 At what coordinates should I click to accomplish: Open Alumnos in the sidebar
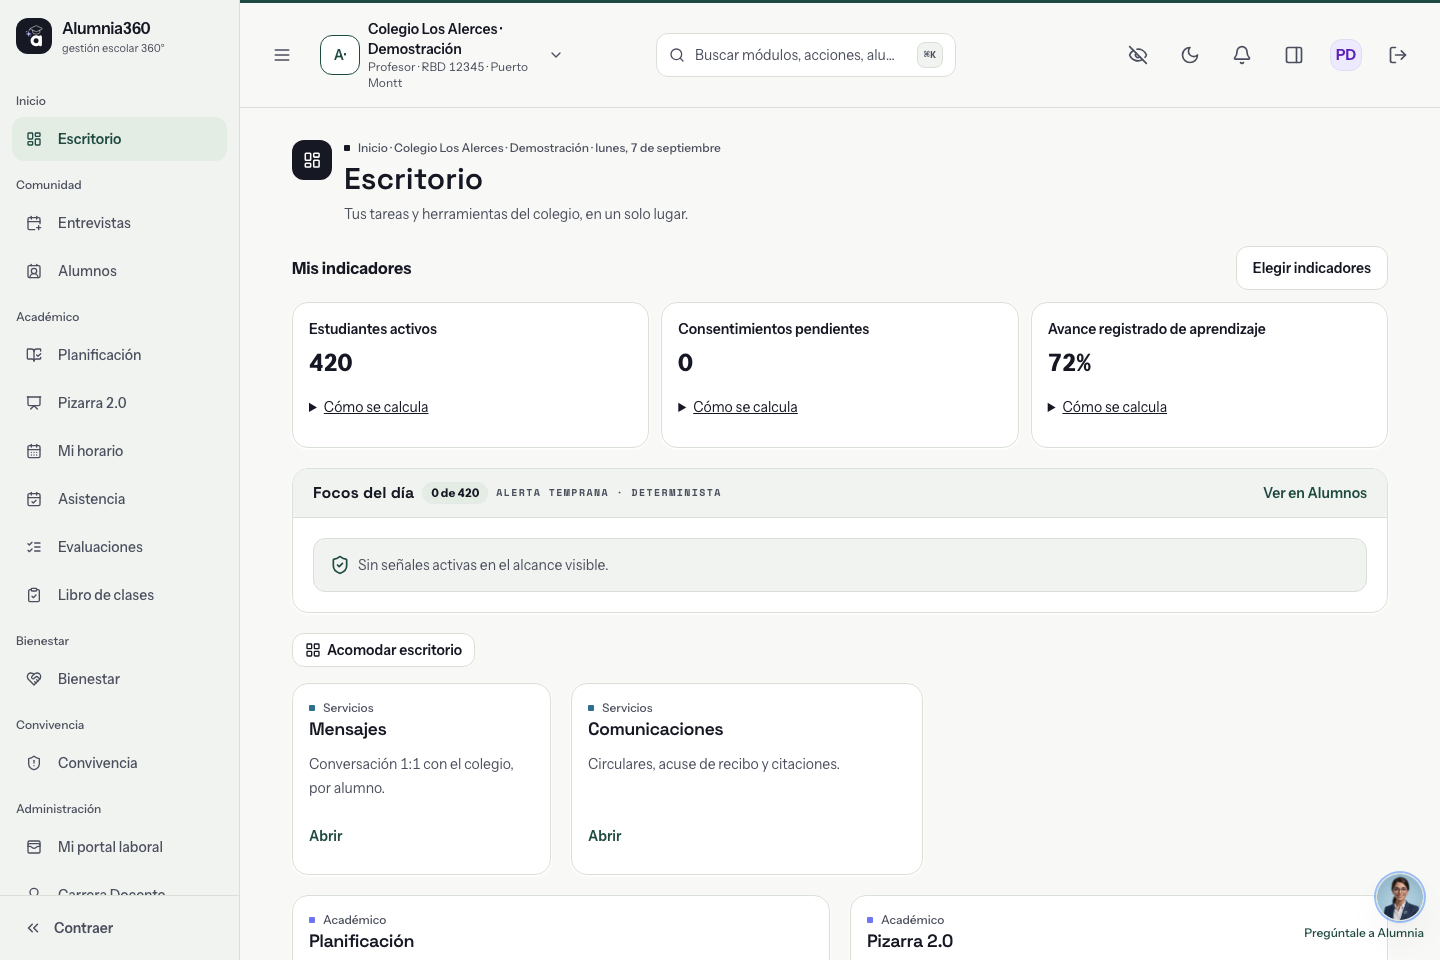pyautogui.click(x=120, y=271)
